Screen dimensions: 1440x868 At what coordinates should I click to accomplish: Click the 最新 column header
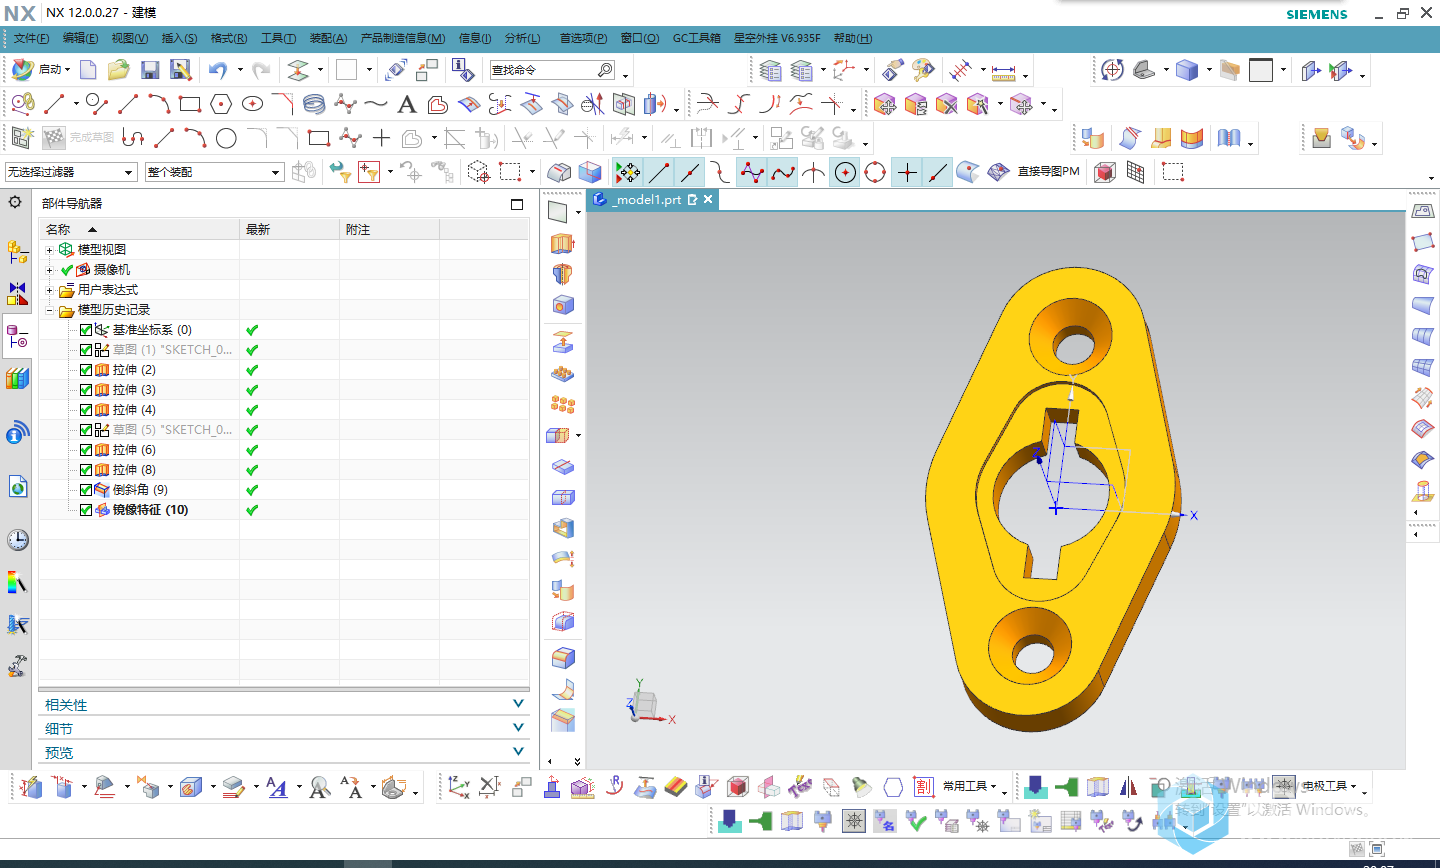pos(290,229)
